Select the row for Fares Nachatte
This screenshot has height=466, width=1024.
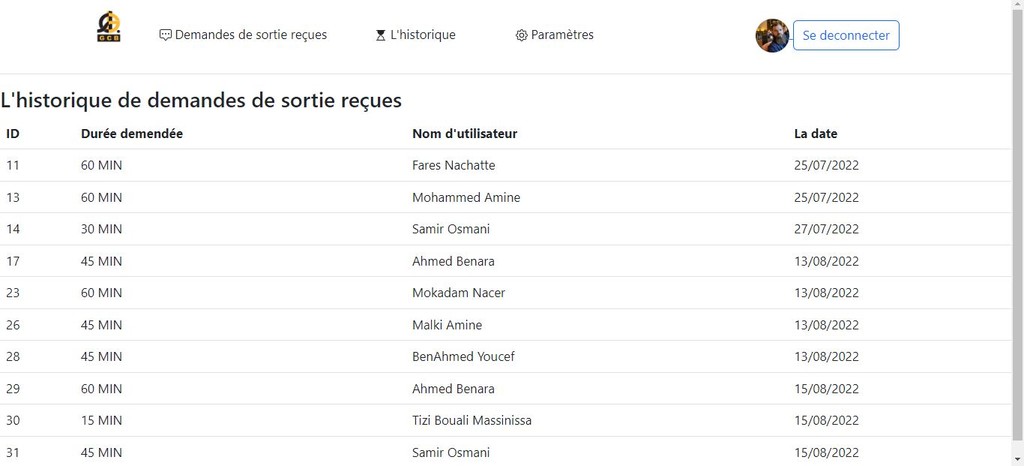click(505, 165)
